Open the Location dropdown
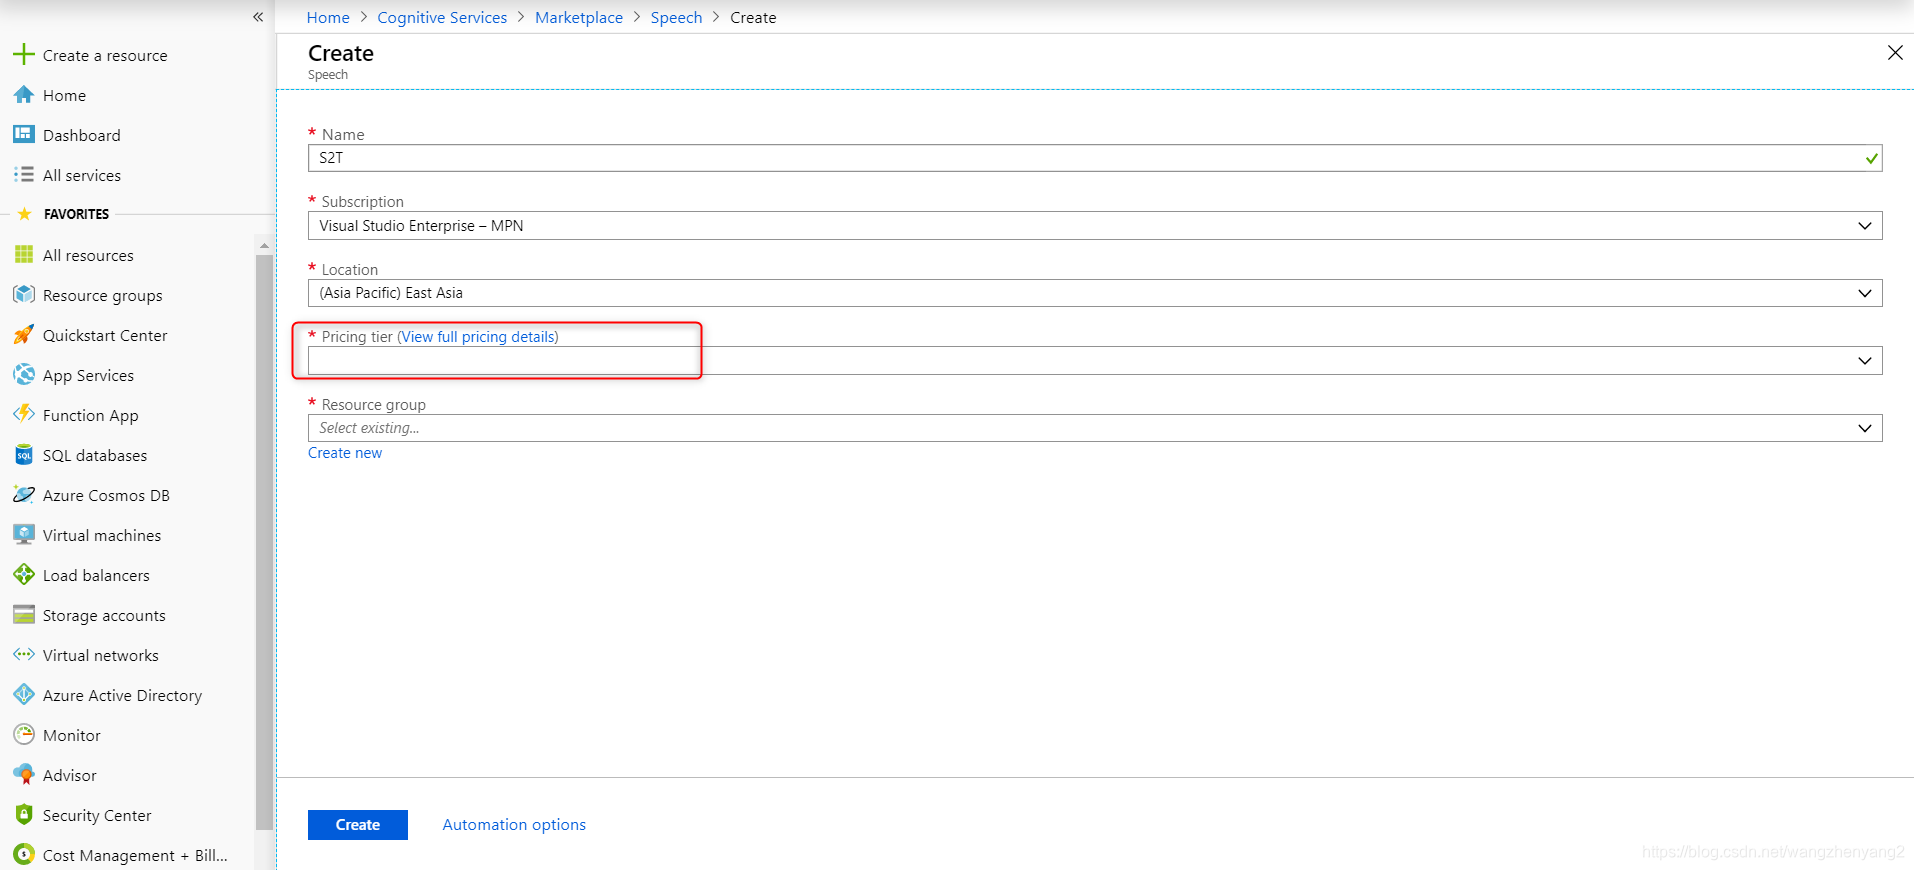This screenshot has width=1914, height=870. [x=1095, y=293]
